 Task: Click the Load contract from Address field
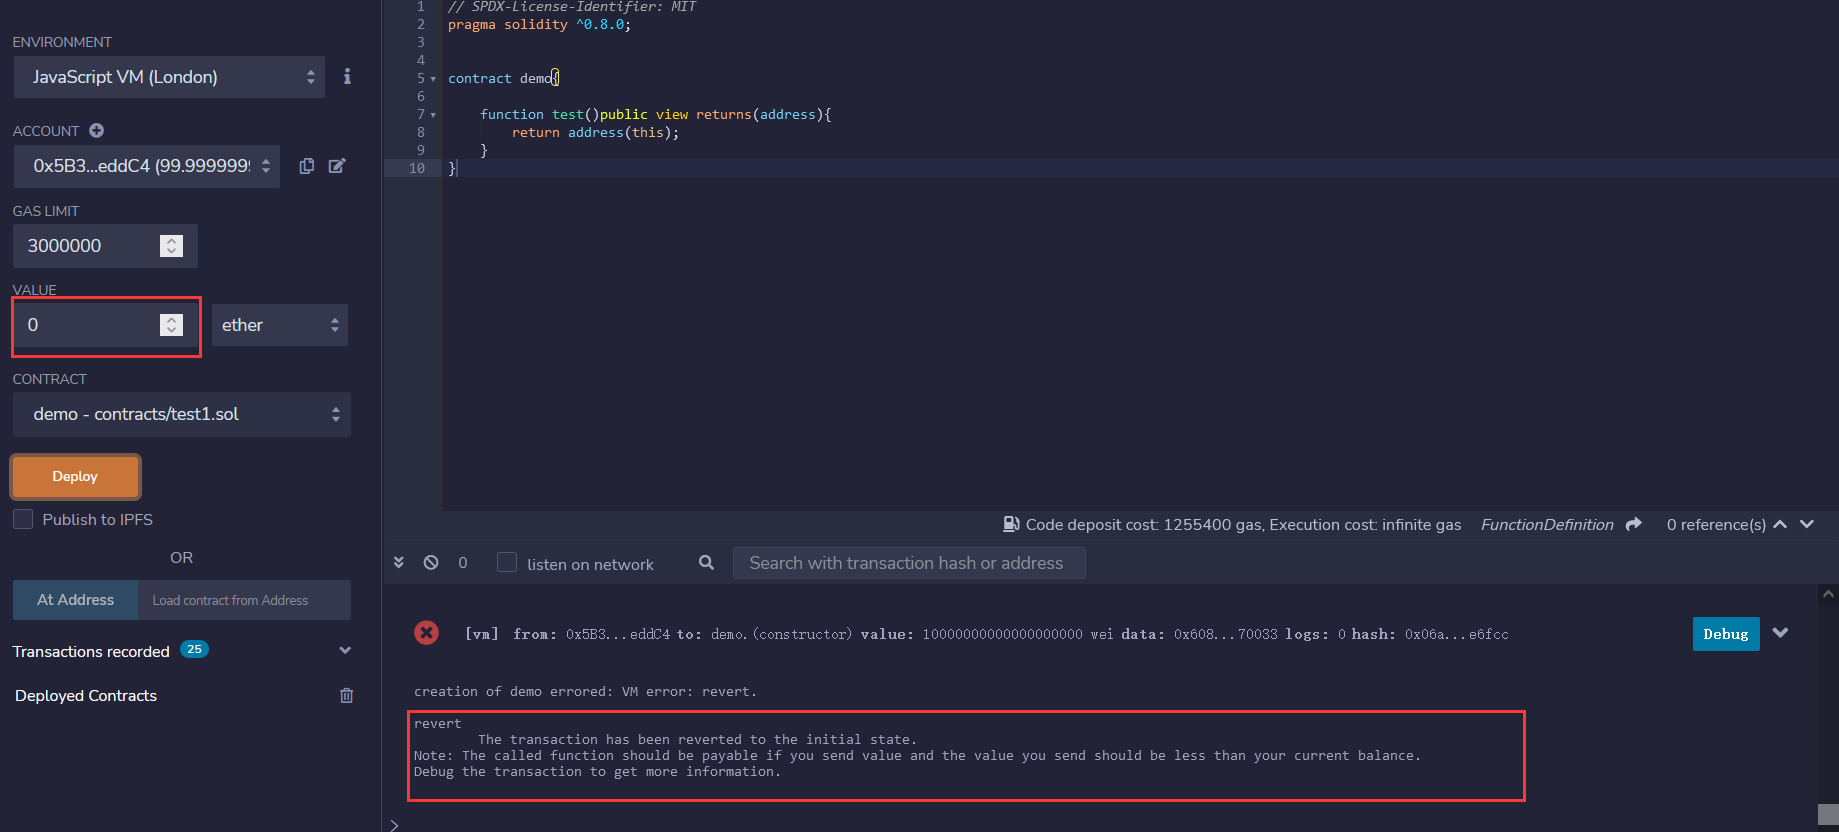click(244, 600)
